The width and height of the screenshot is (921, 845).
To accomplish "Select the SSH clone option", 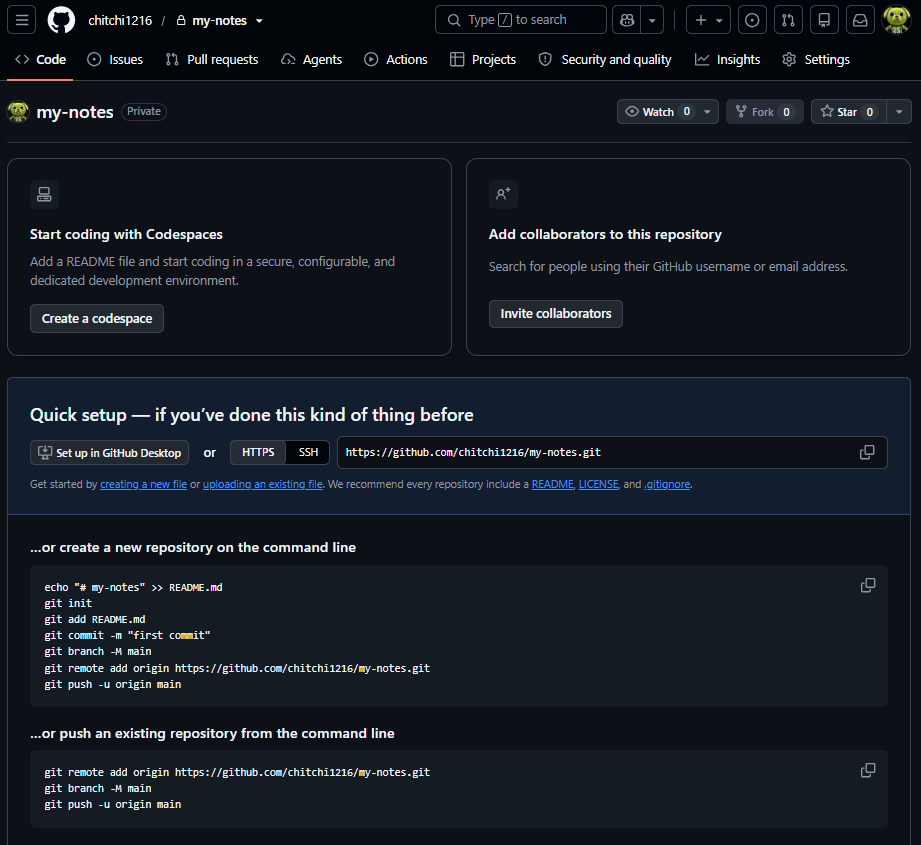I will [x=308, y=452].
